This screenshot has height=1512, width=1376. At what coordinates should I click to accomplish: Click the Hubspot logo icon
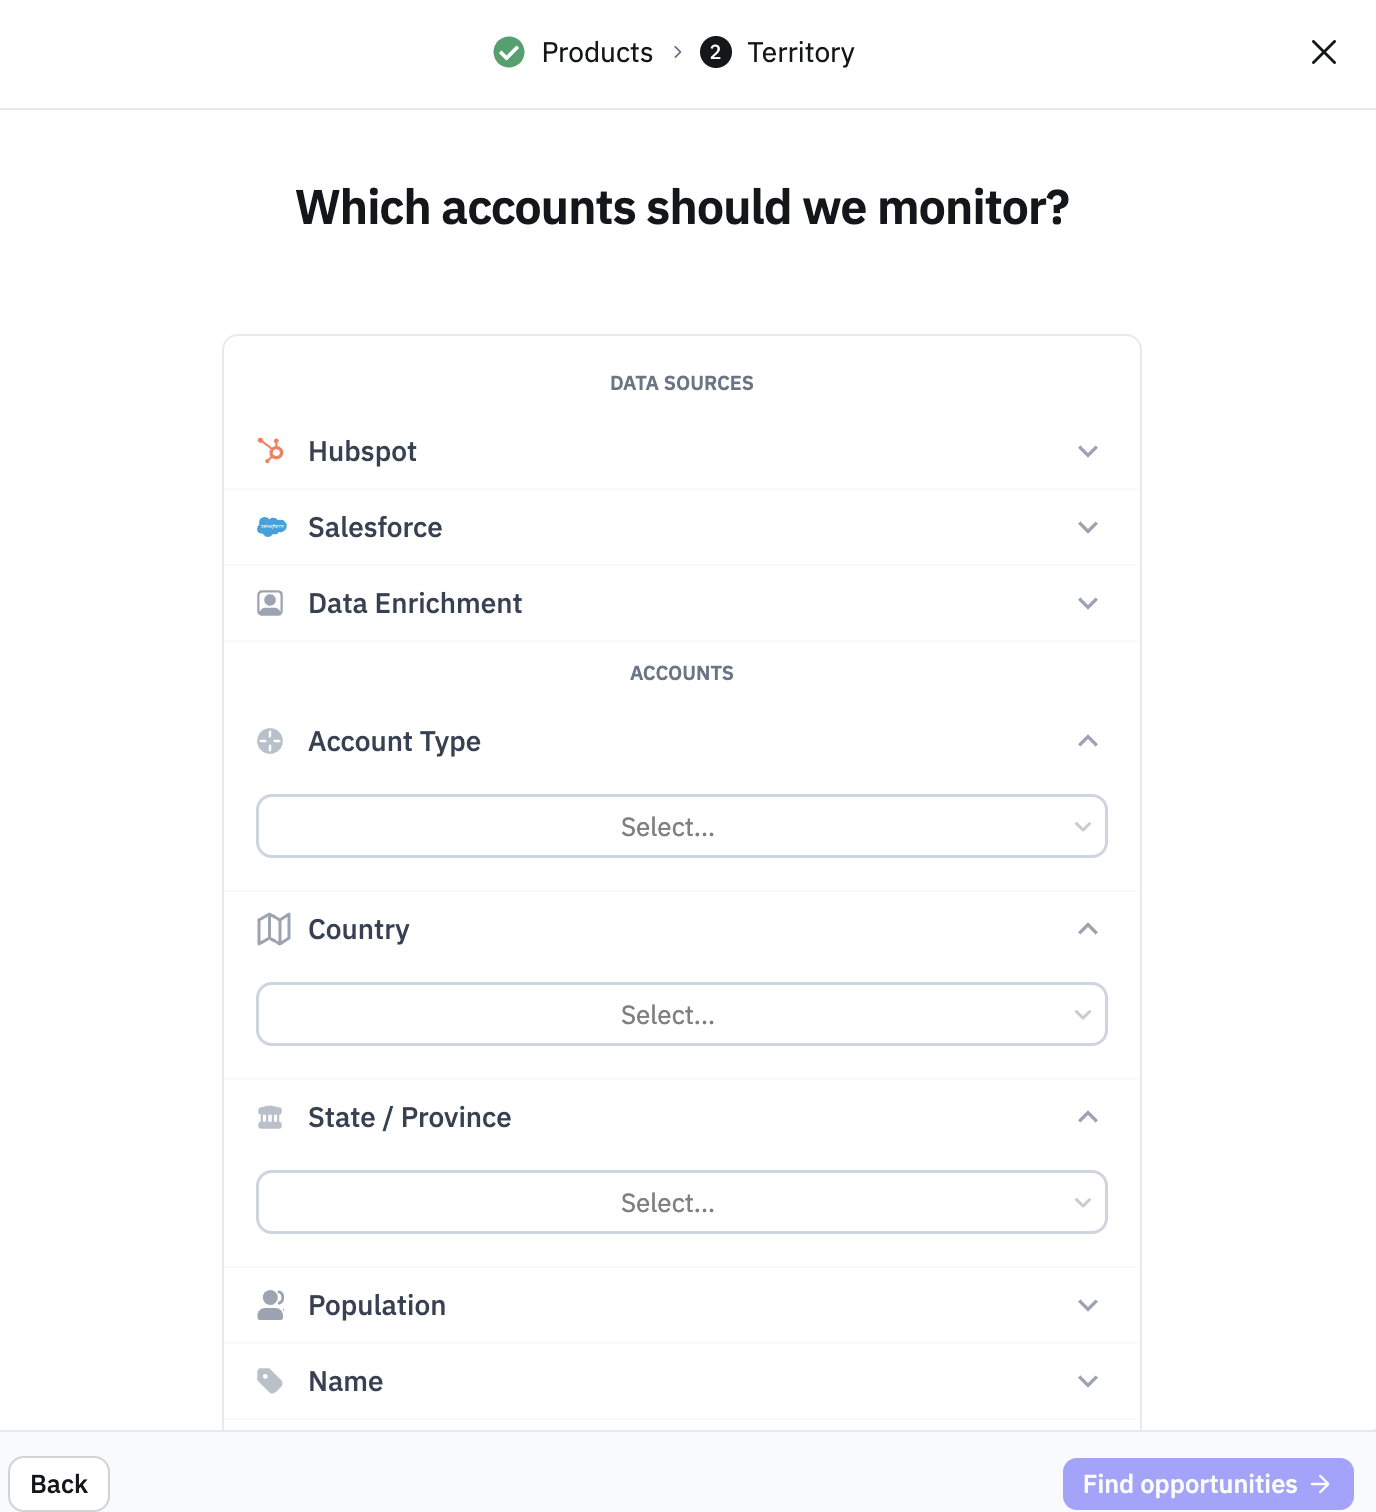[270, 451]
